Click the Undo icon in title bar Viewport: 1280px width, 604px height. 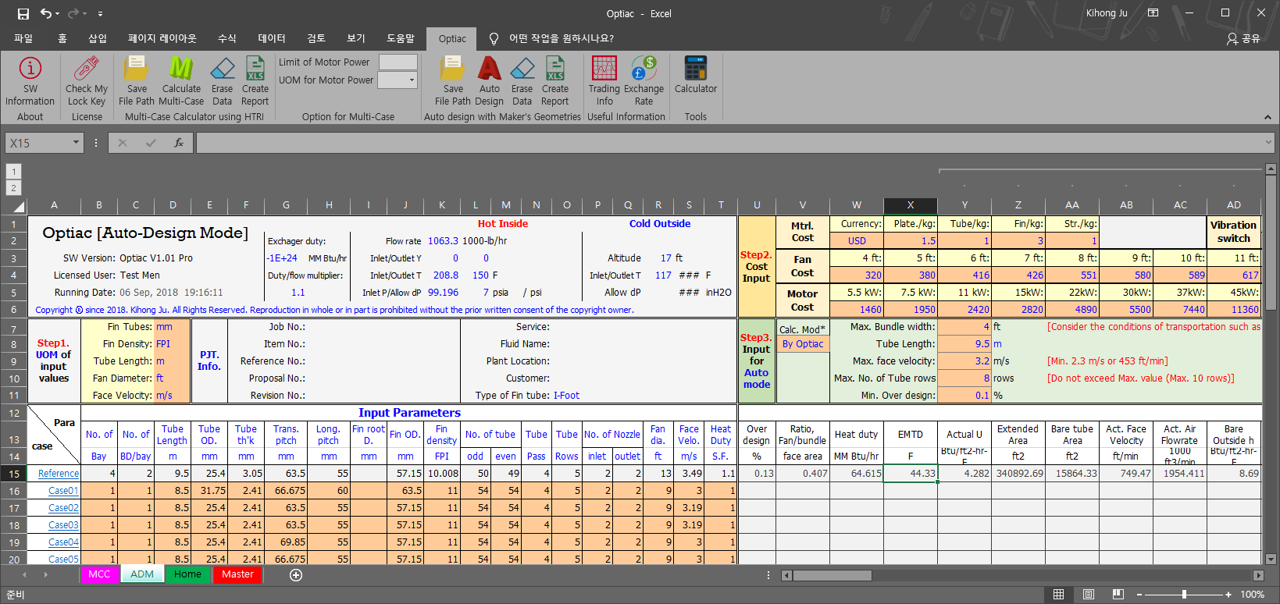[x=46, y=13]
